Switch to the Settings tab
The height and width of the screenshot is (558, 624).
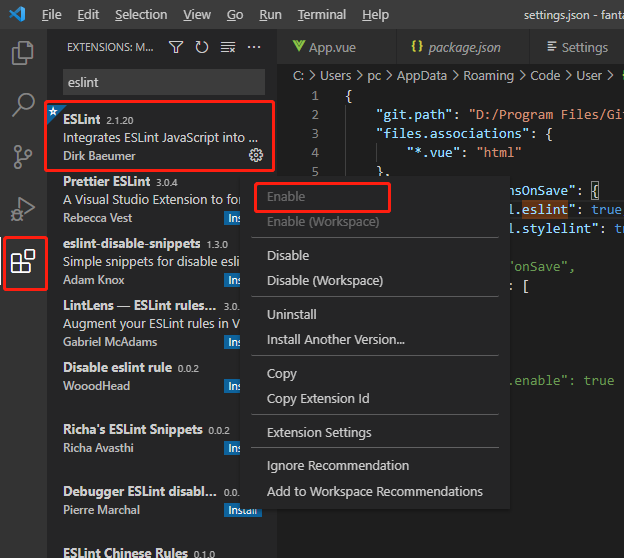click(x=577, y=47)
